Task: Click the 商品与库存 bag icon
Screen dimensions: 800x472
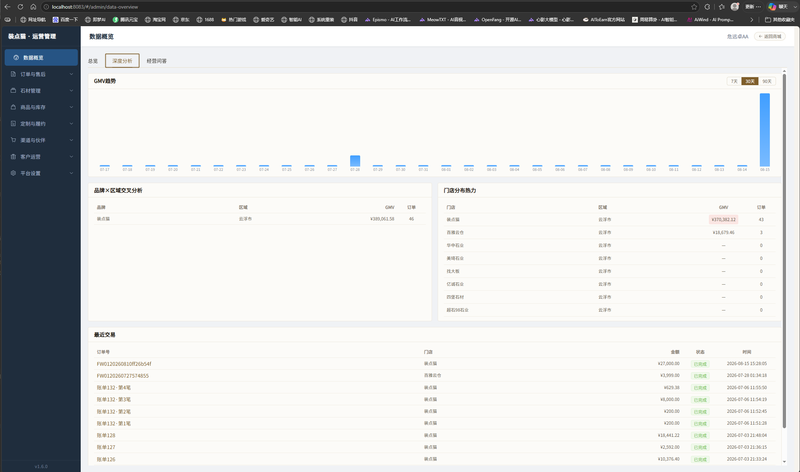Action: pos(13,107)
